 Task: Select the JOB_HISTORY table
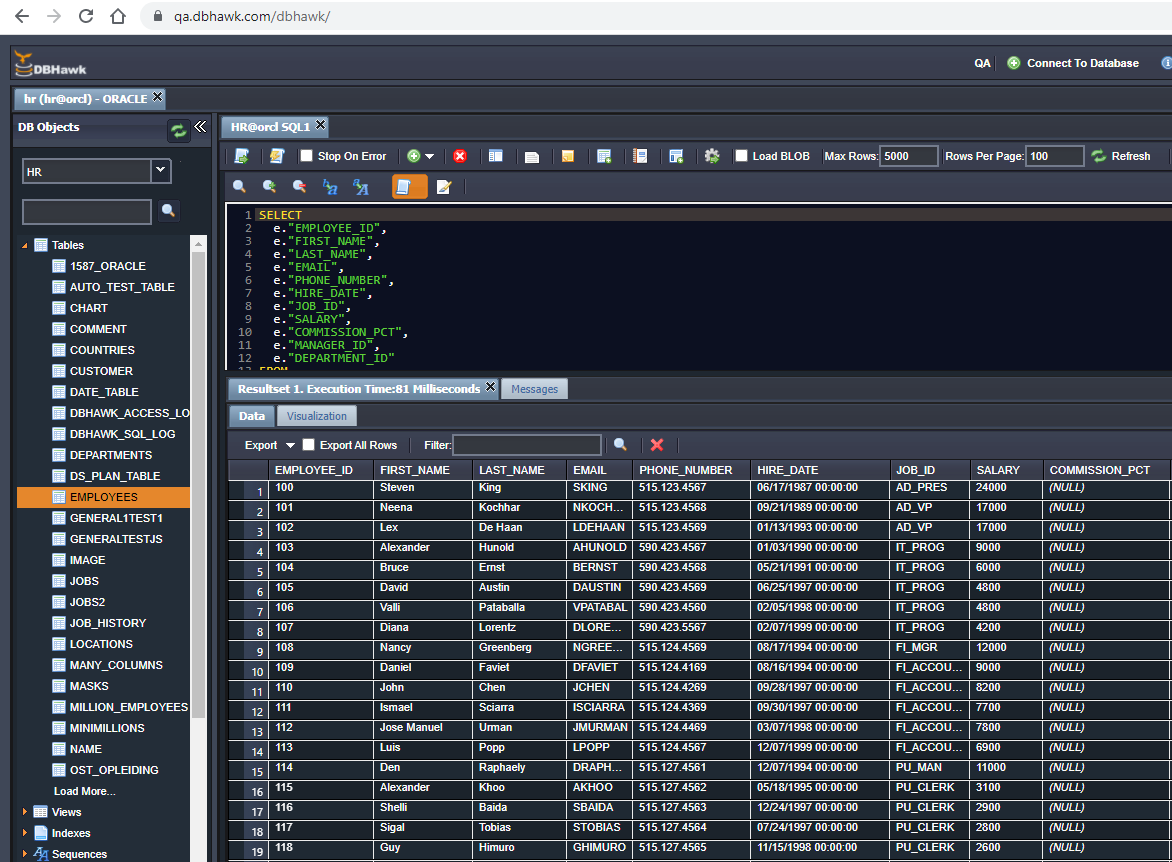click(108, 623)
